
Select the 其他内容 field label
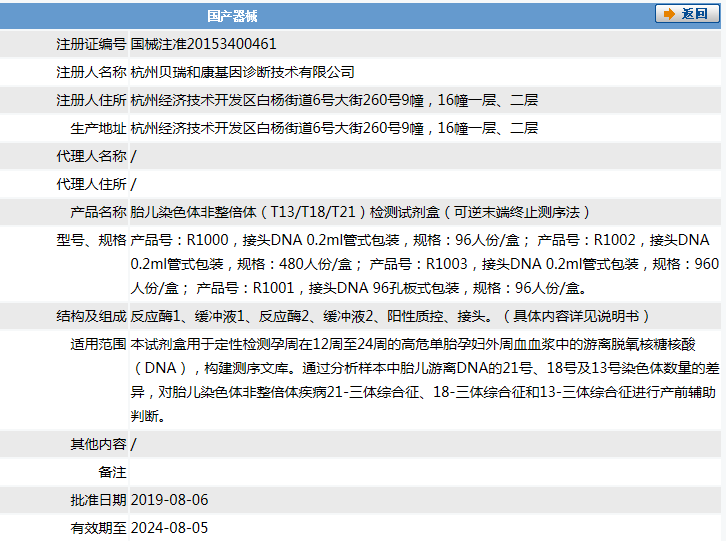98,444
